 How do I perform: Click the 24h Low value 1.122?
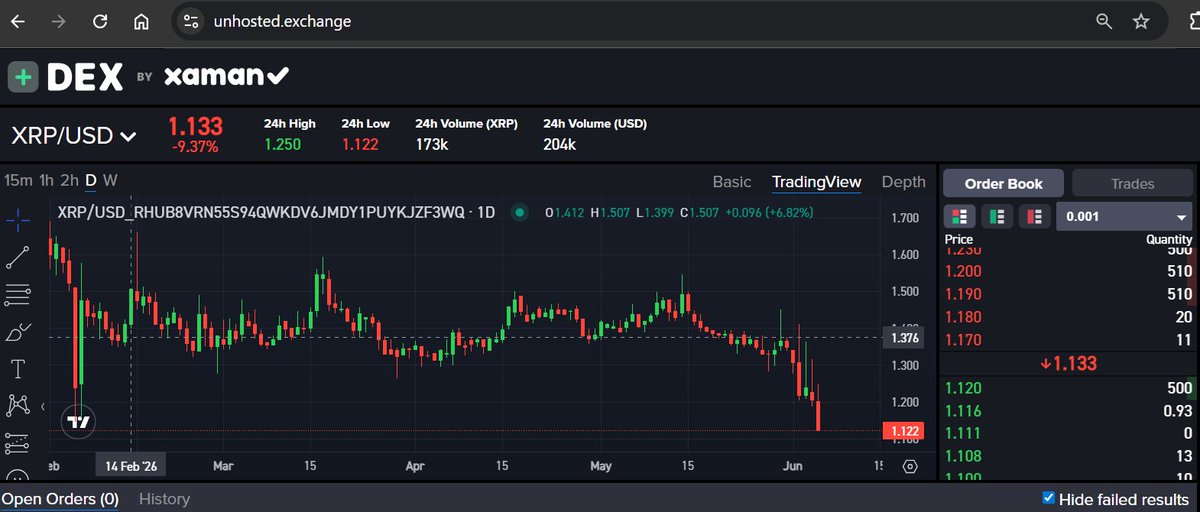(359, 144)
